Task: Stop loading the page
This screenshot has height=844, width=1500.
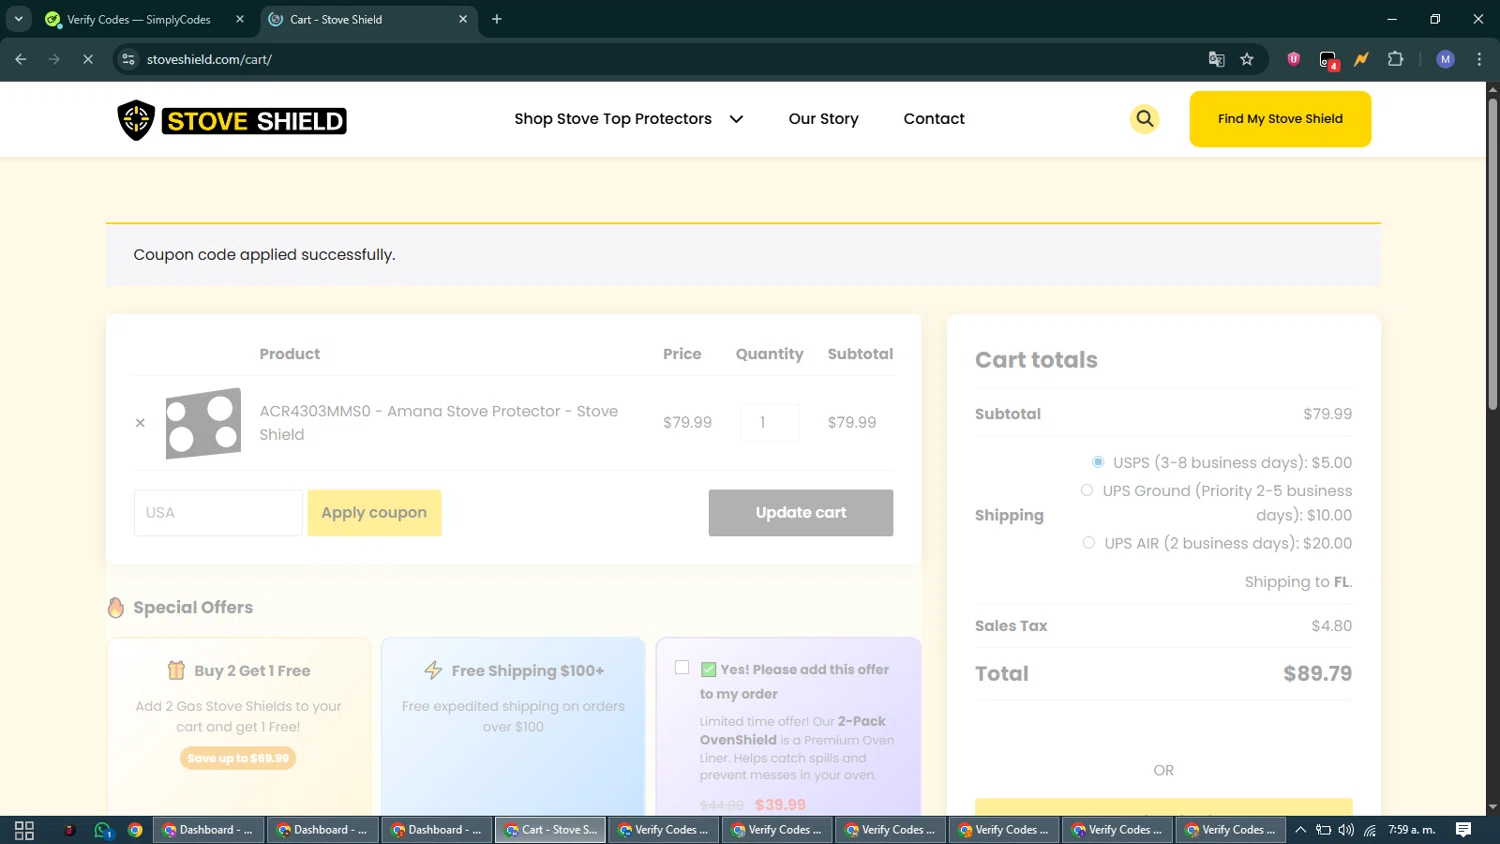Action: (x=88, y=59)
